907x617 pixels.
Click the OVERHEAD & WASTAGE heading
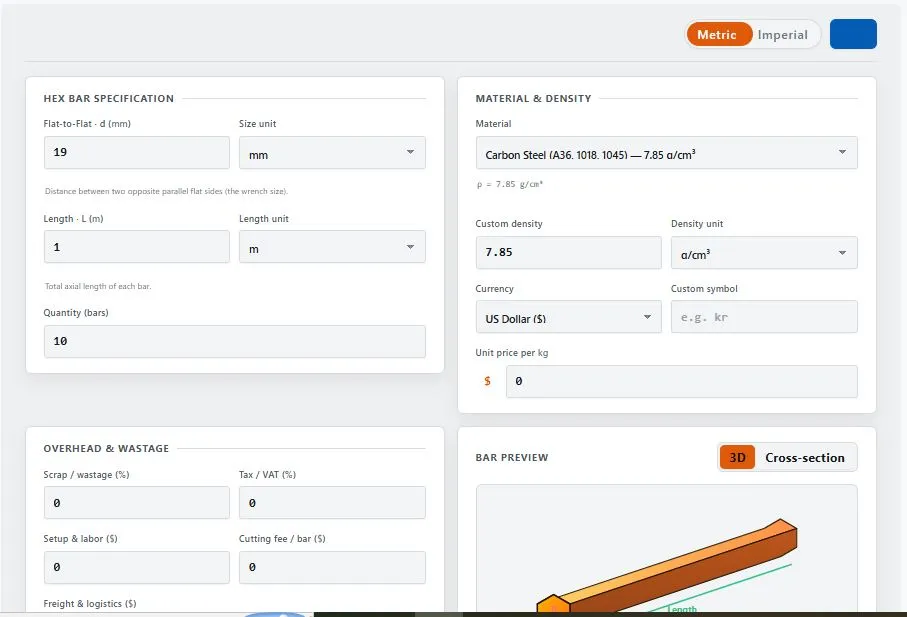[x=106, y=448]
